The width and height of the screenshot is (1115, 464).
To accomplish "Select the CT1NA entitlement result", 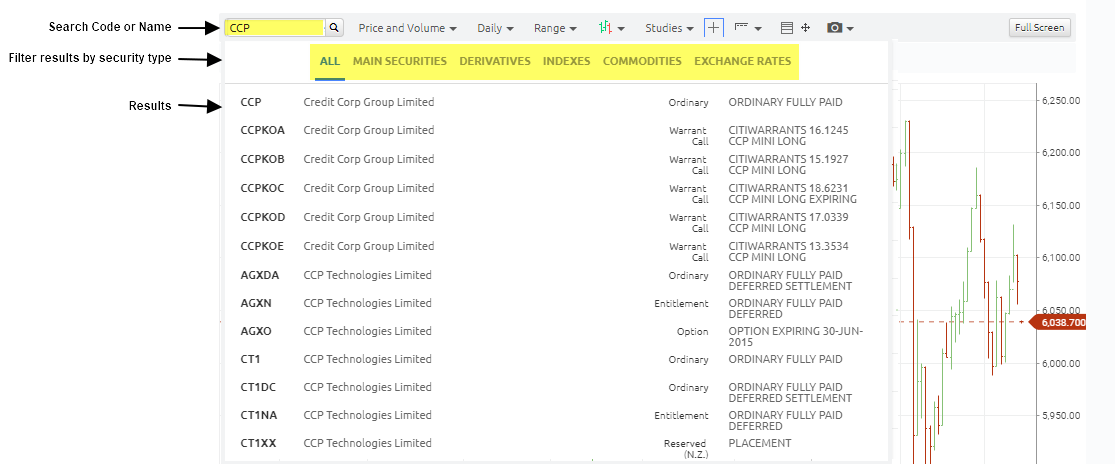I will 556,421.
